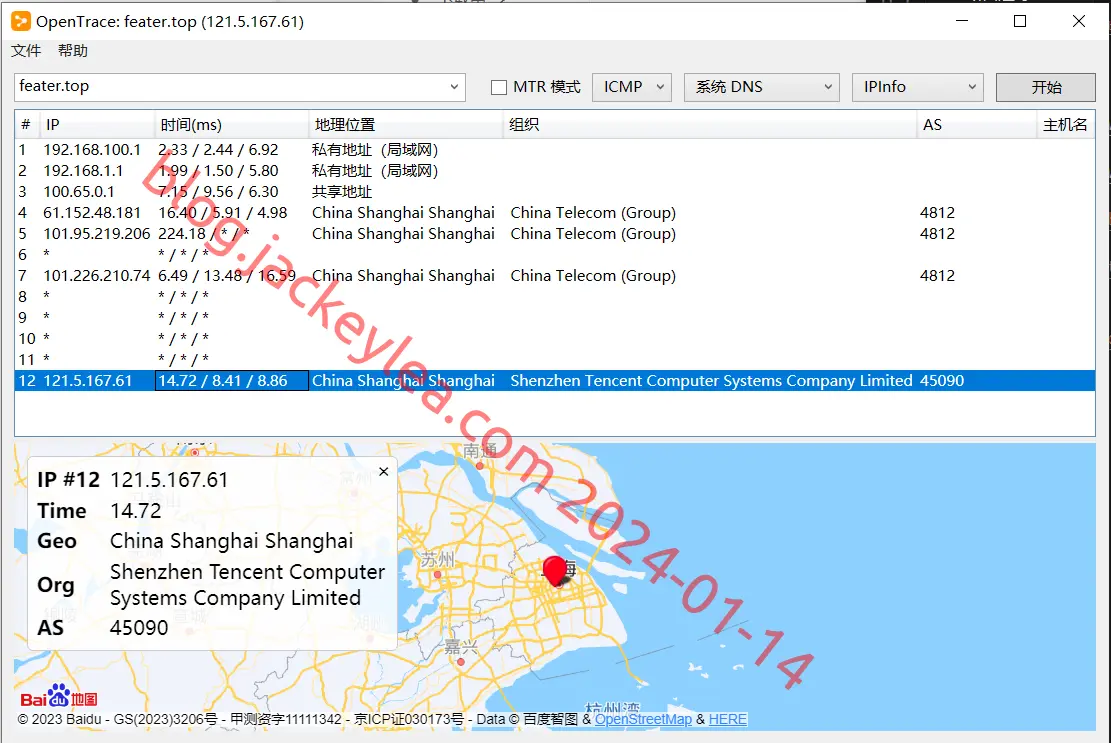The image size is (1111, 743).
Task: Click Shenzhen Tencent Computer Systems organization cell
Action: (x=711, y=380)
